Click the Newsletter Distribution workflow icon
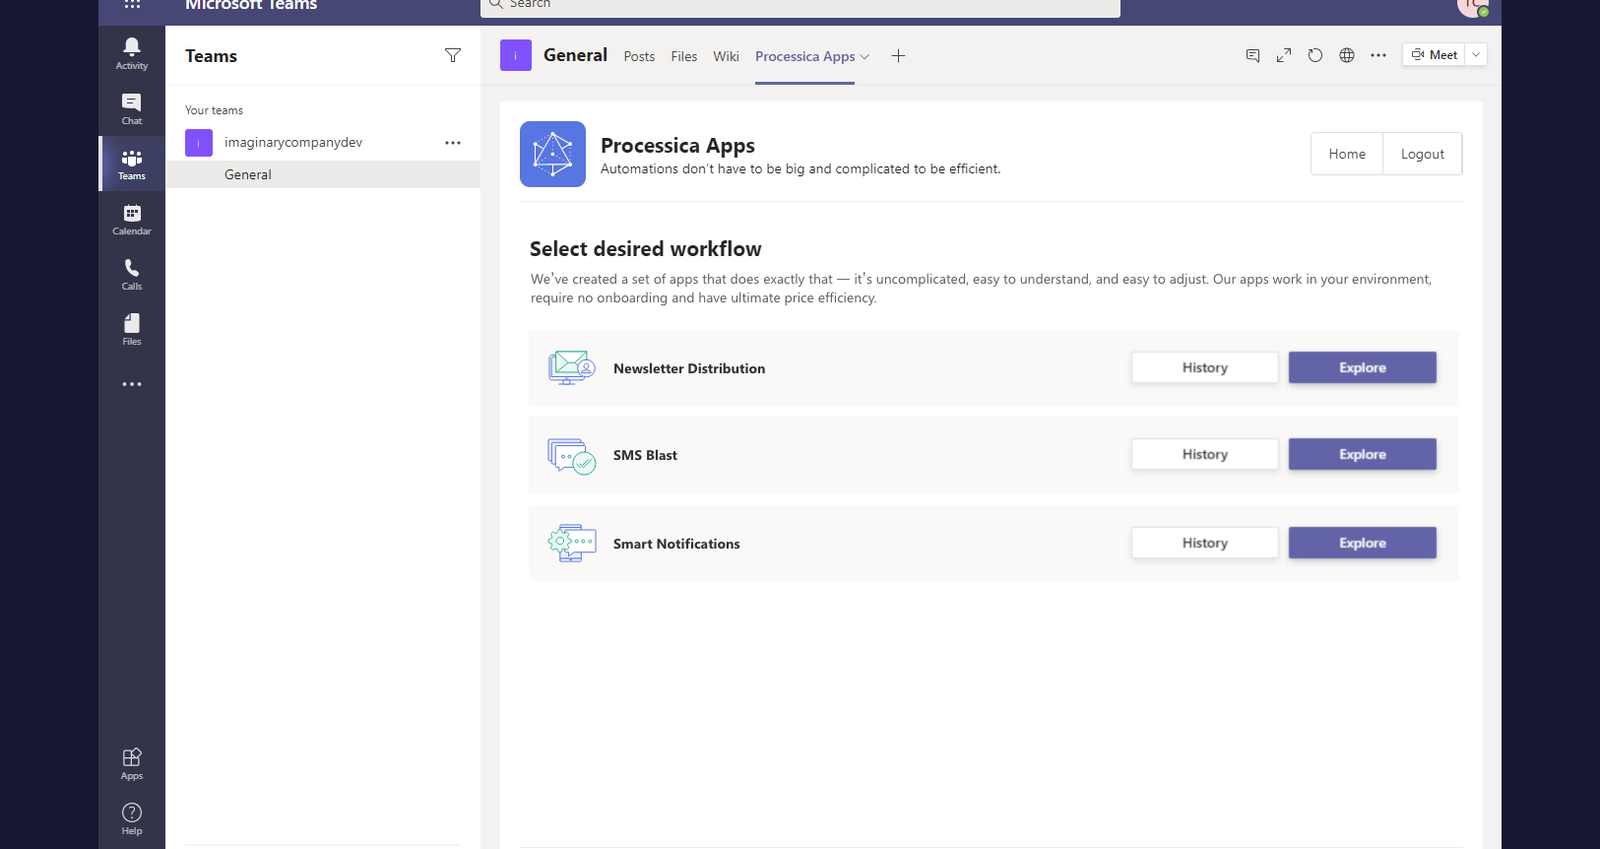This screenshot has width=1600, height=849. click(572, 368)
